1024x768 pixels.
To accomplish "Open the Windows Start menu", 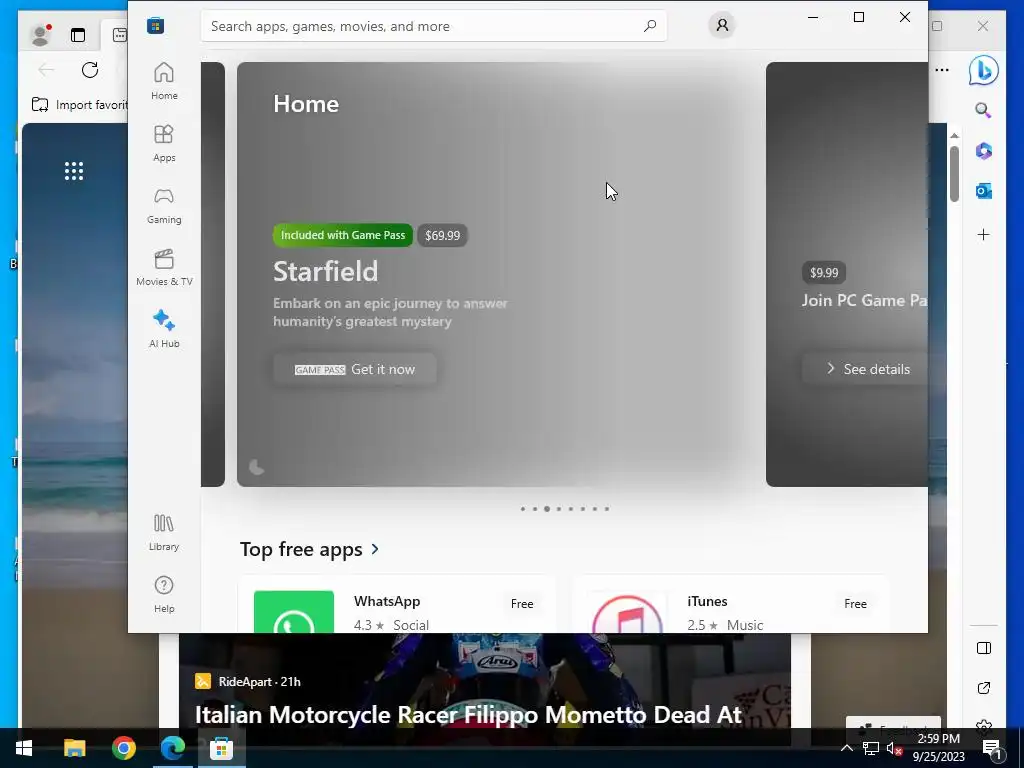I will click(x=24, y=748).
